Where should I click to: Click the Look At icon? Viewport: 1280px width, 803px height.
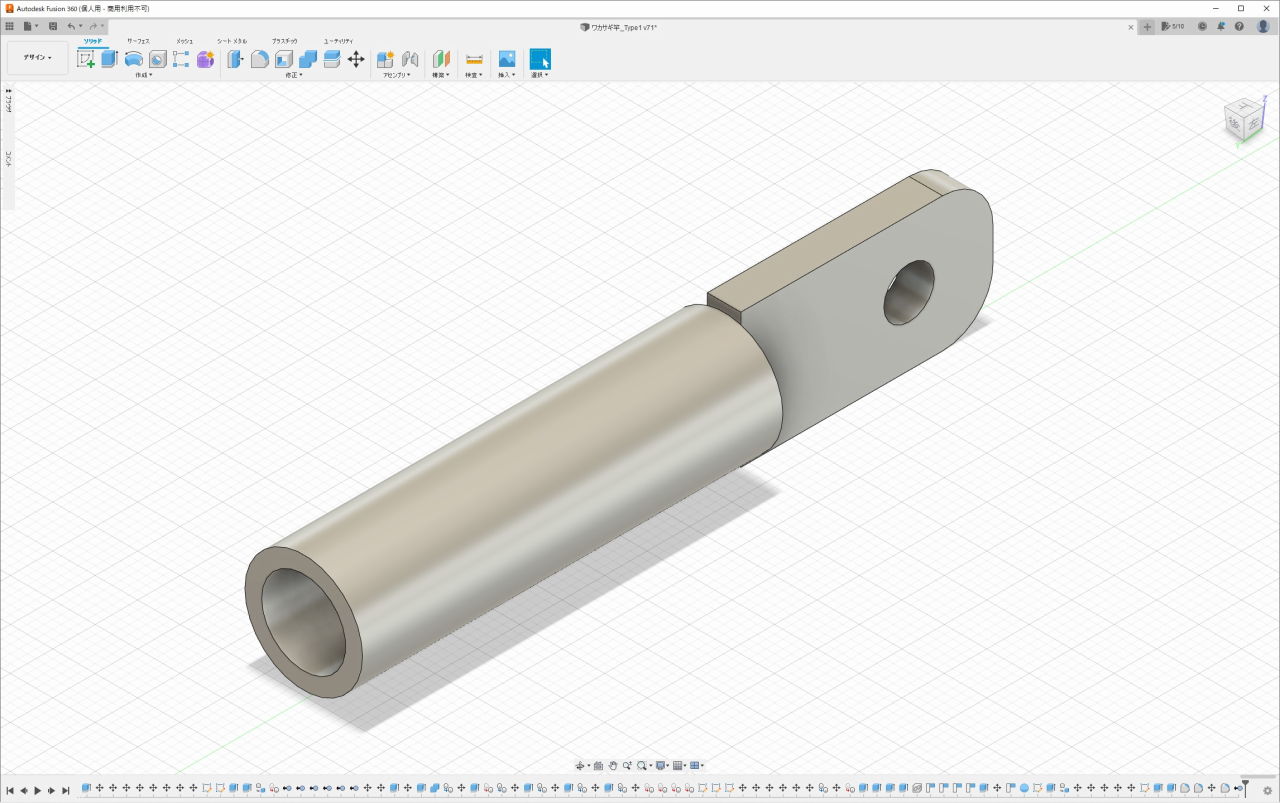598,766
